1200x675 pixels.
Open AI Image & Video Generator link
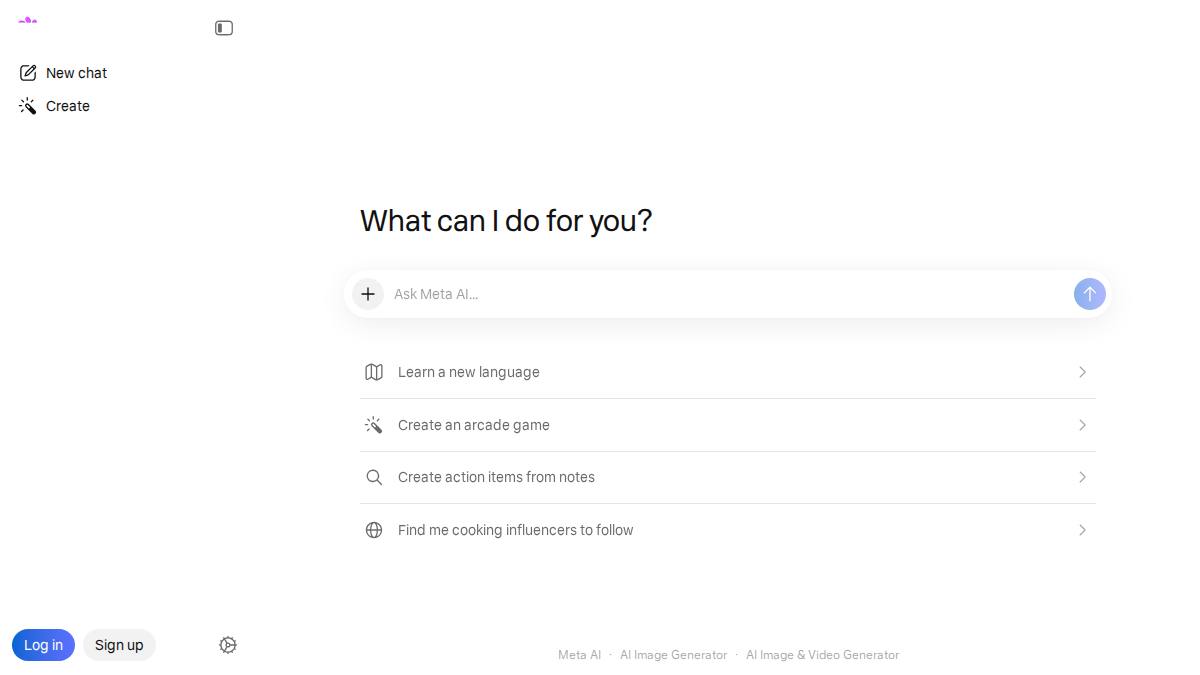(x=822, y=655)
